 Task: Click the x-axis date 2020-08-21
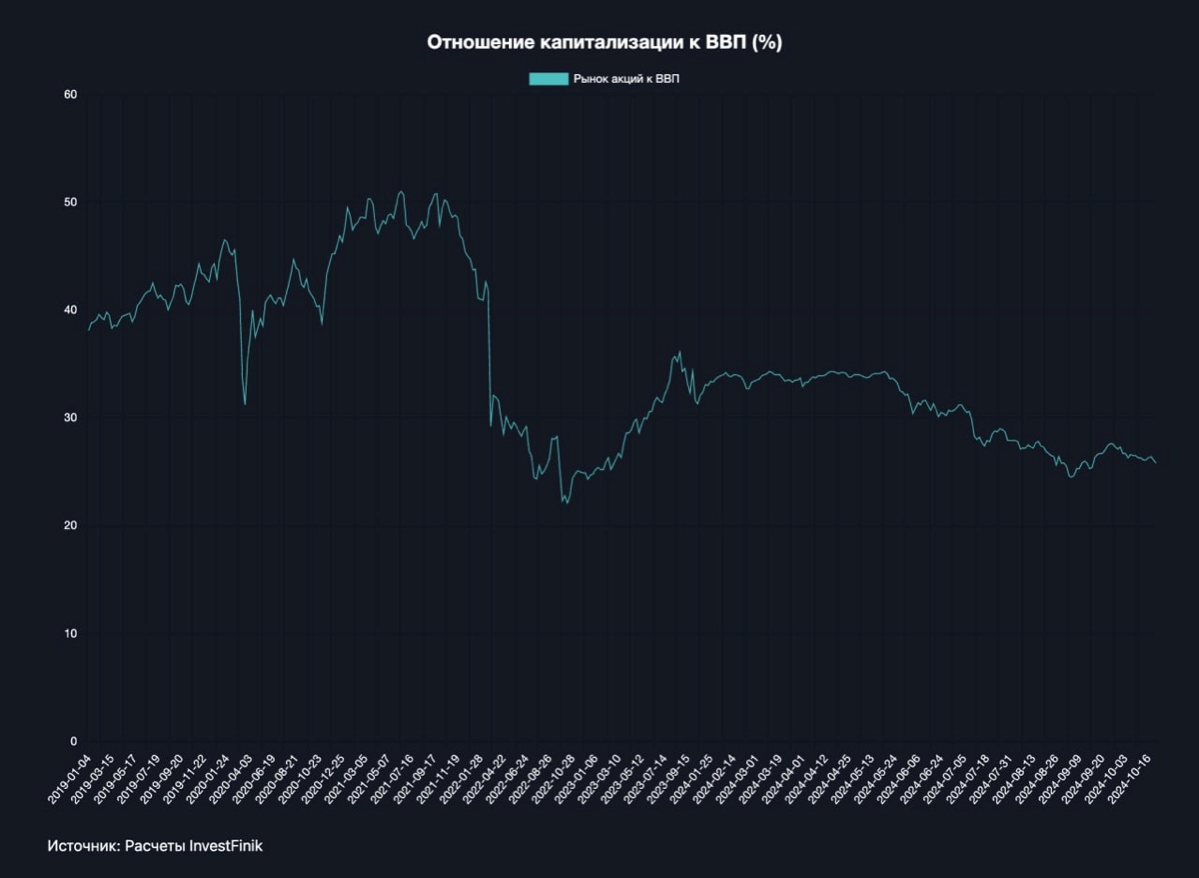point(276,779)
